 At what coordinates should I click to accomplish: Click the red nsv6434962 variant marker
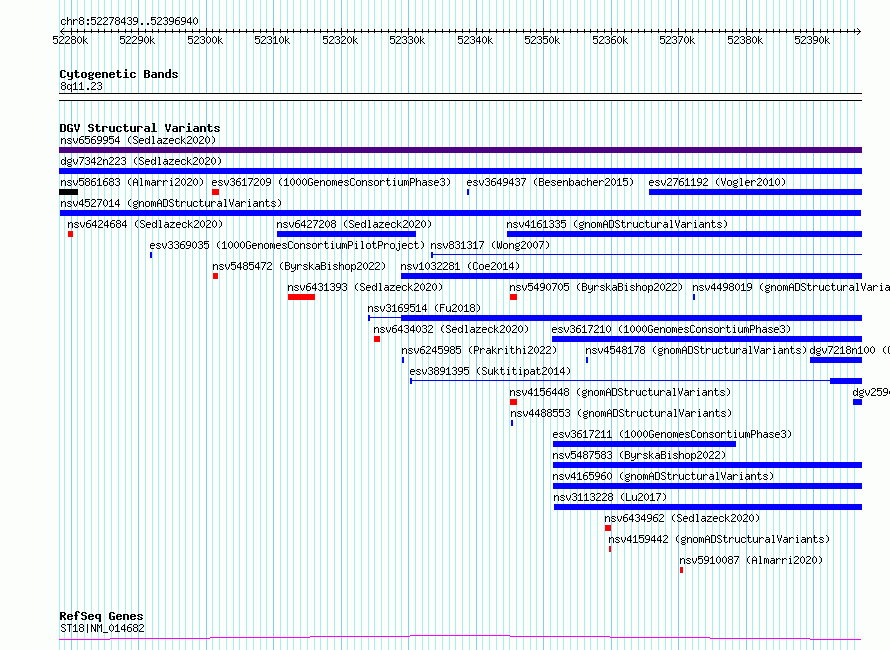tap(608, 528)
